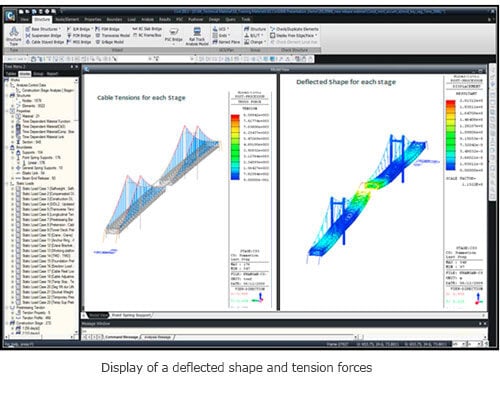The height and width of the screenshot is (400, 500).
Task: Select the FCM Bridge wizard
Action: (79, 35)
